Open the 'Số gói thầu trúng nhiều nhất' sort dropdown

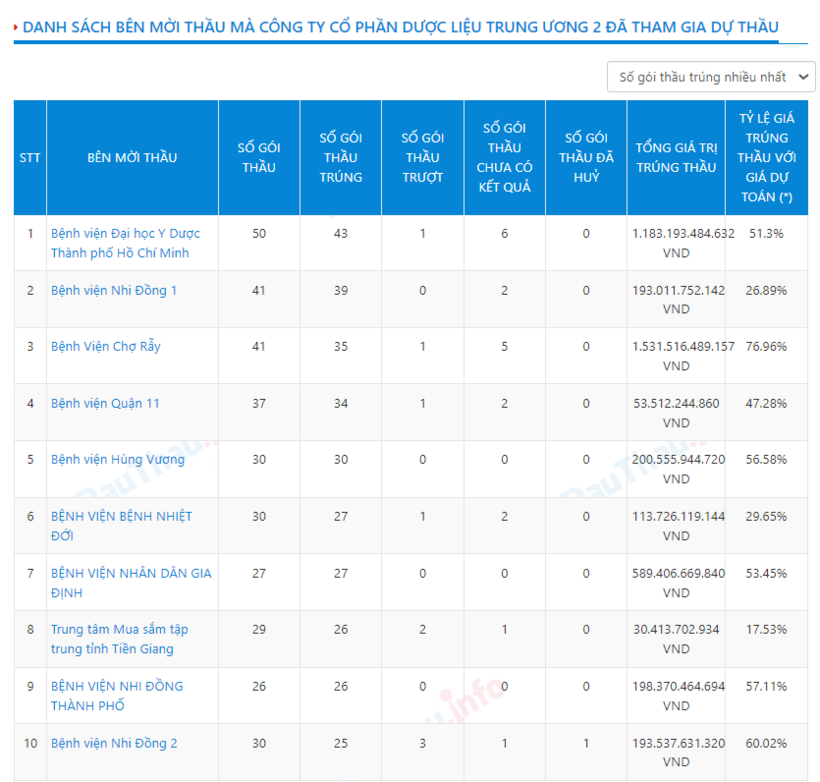711,77
